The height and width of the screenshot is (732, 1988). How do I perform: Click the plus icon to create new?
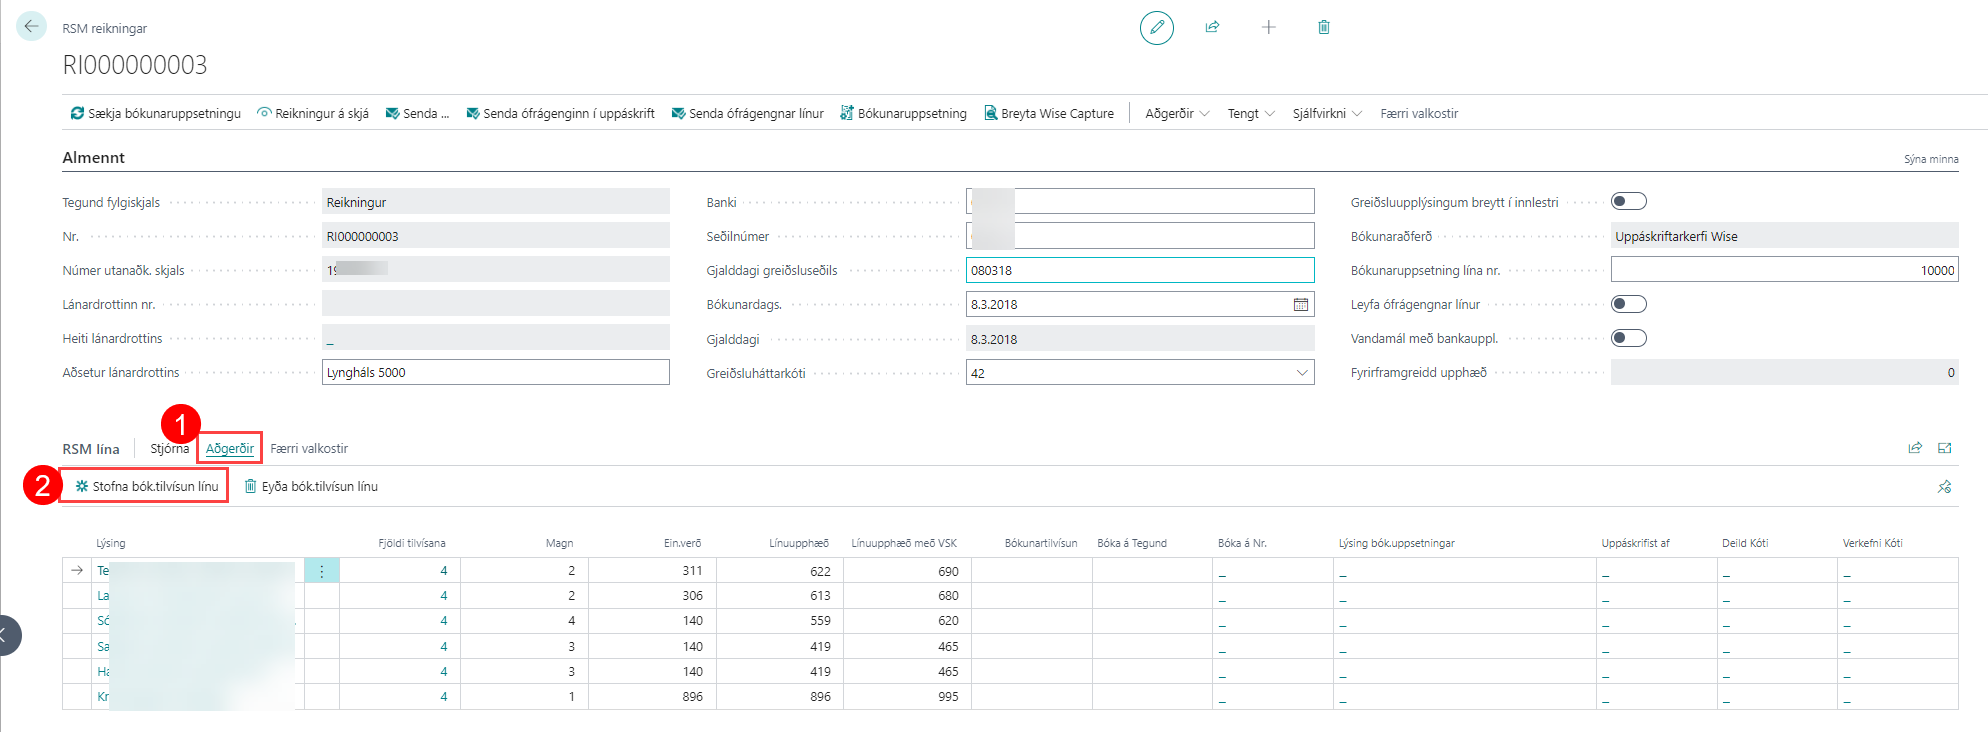1268,27
